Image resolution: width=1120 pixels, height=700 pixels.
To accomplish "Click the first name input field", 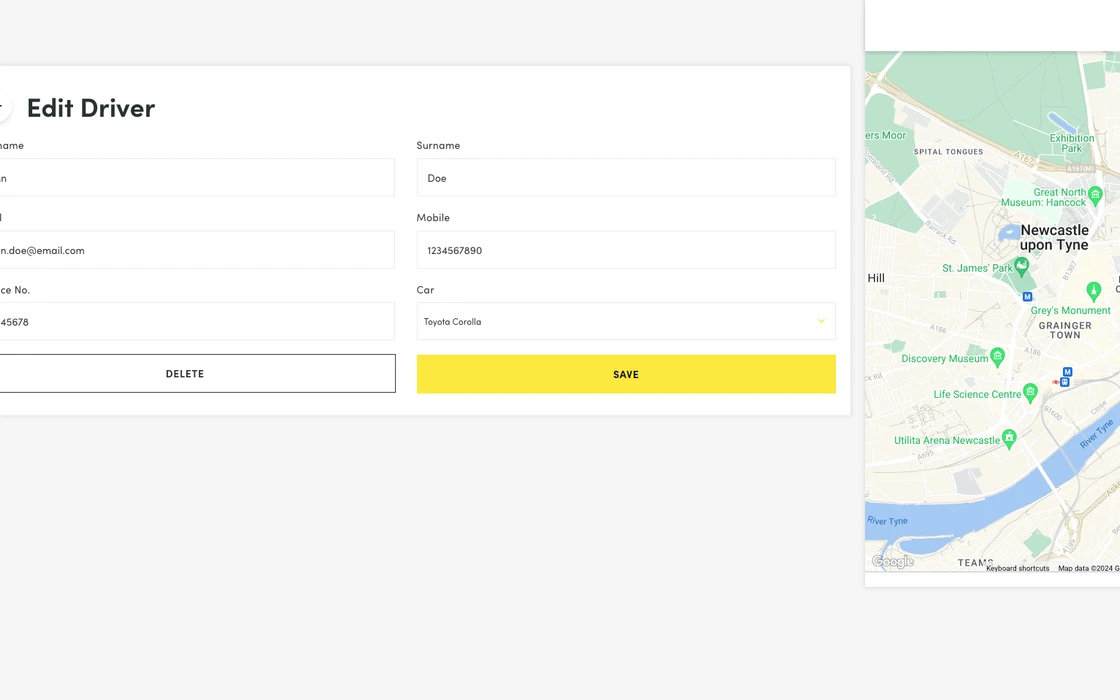I will click(196, 178).
